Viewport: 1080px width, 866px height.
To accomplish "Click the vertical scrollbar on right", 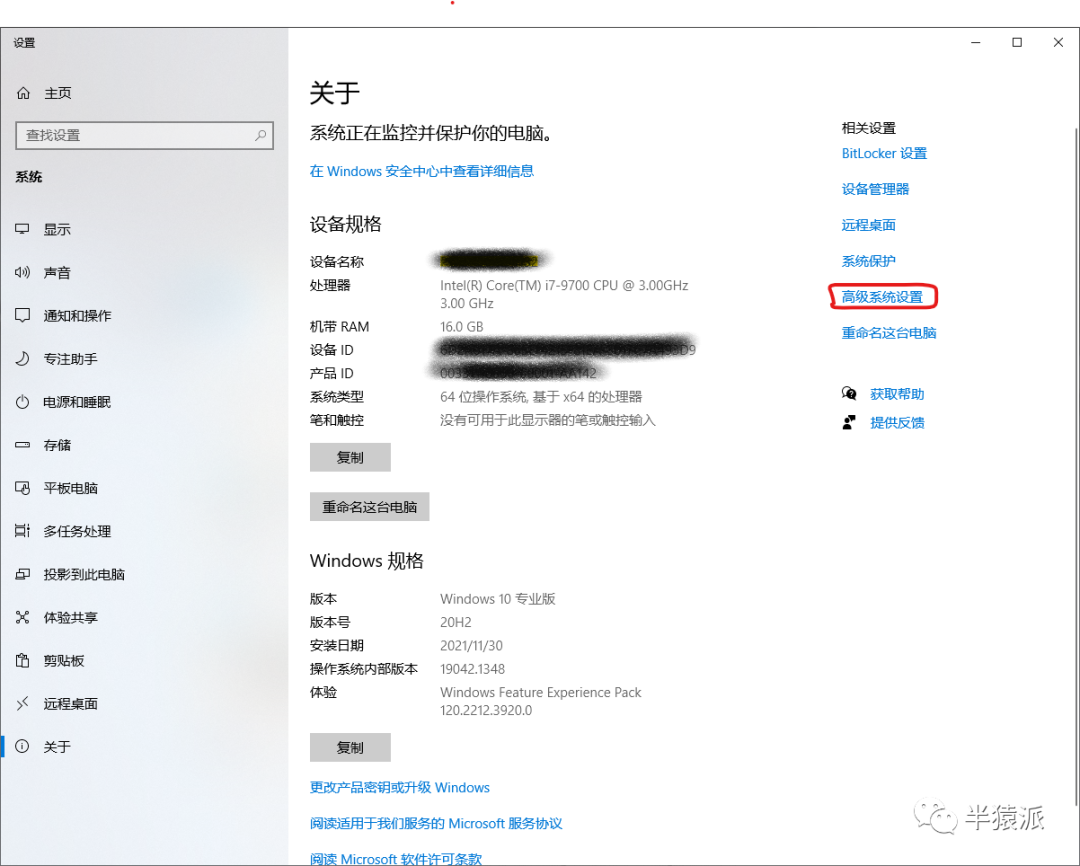I will (1076, 466).
